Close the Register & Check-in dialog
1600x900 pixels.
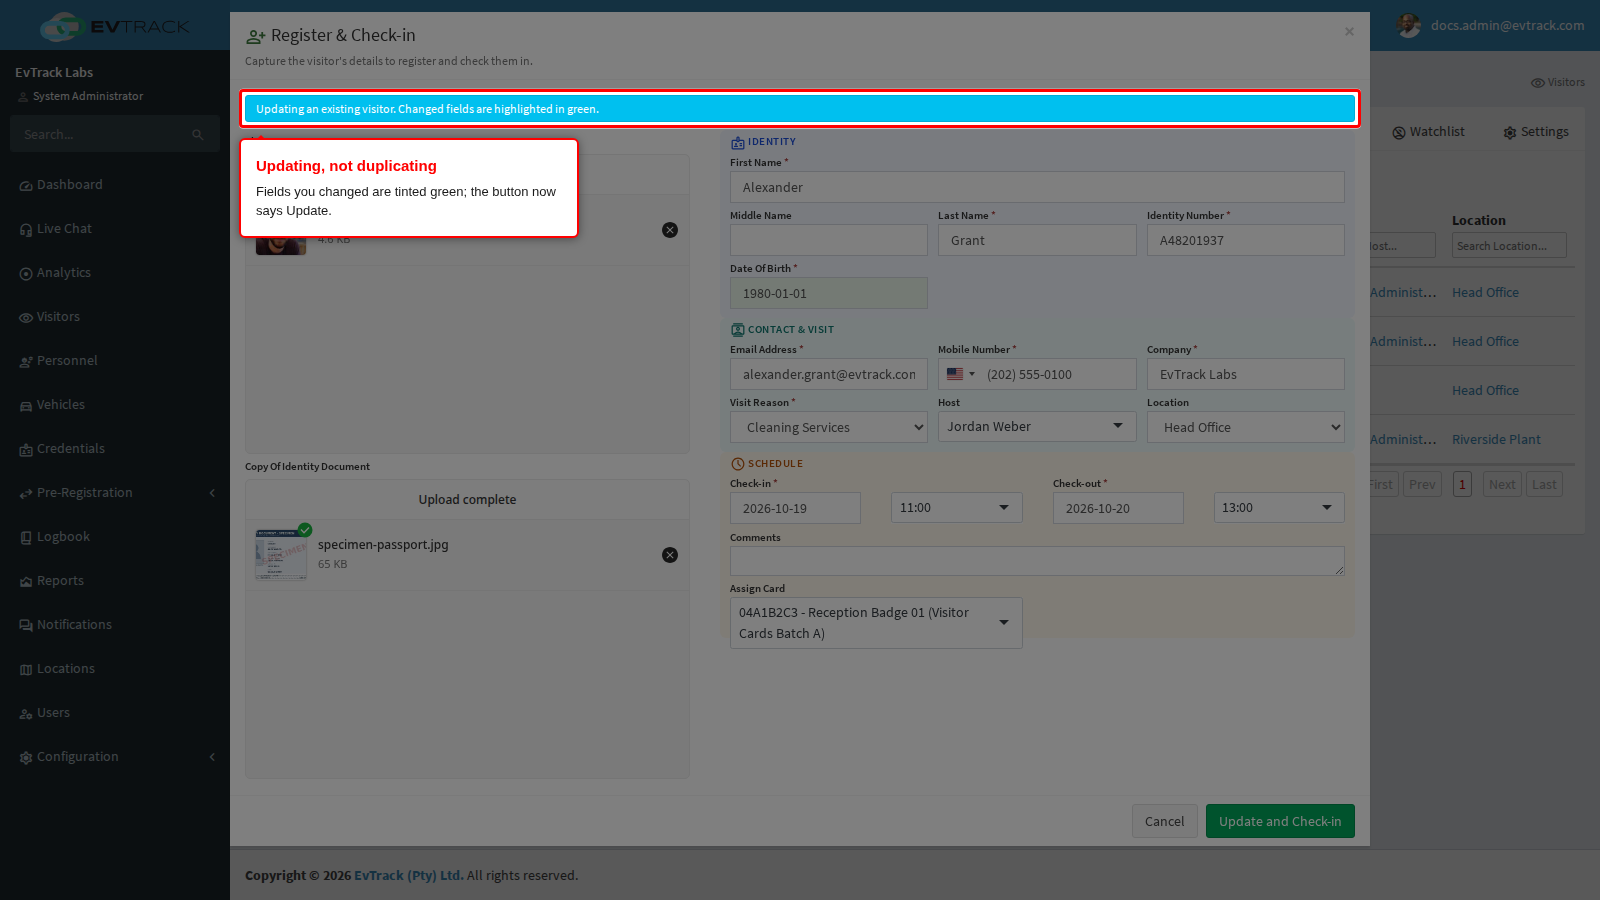tap(1349, 32)
